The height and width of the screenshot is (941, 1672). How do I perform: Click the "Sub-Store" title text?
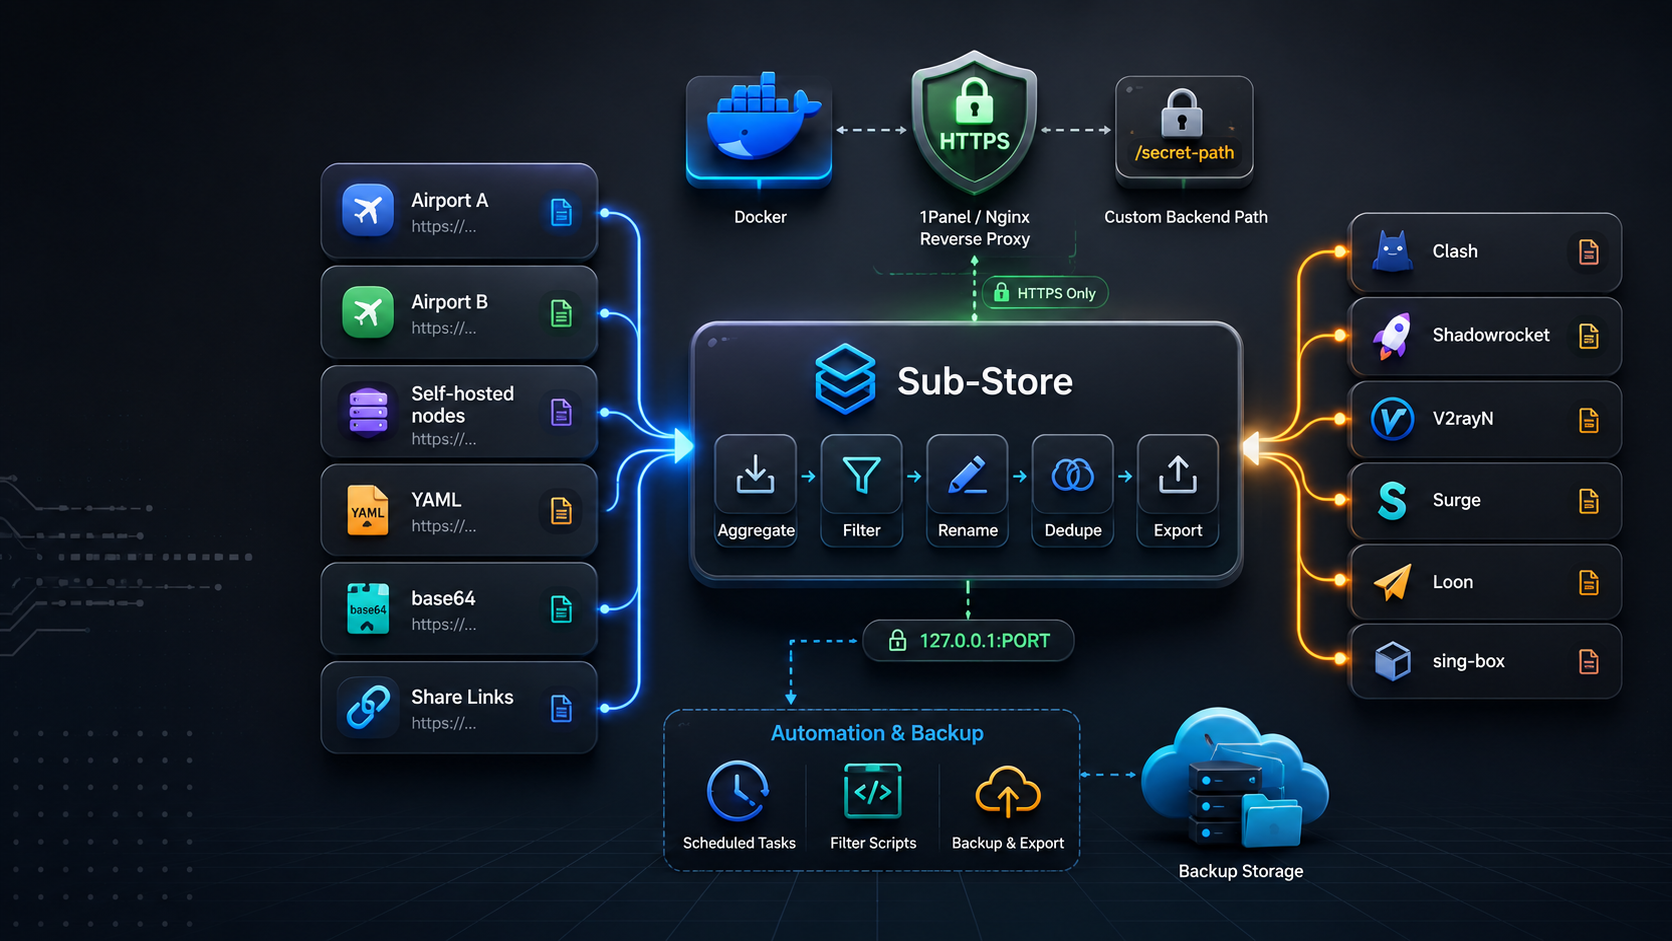tap(985, 381)
